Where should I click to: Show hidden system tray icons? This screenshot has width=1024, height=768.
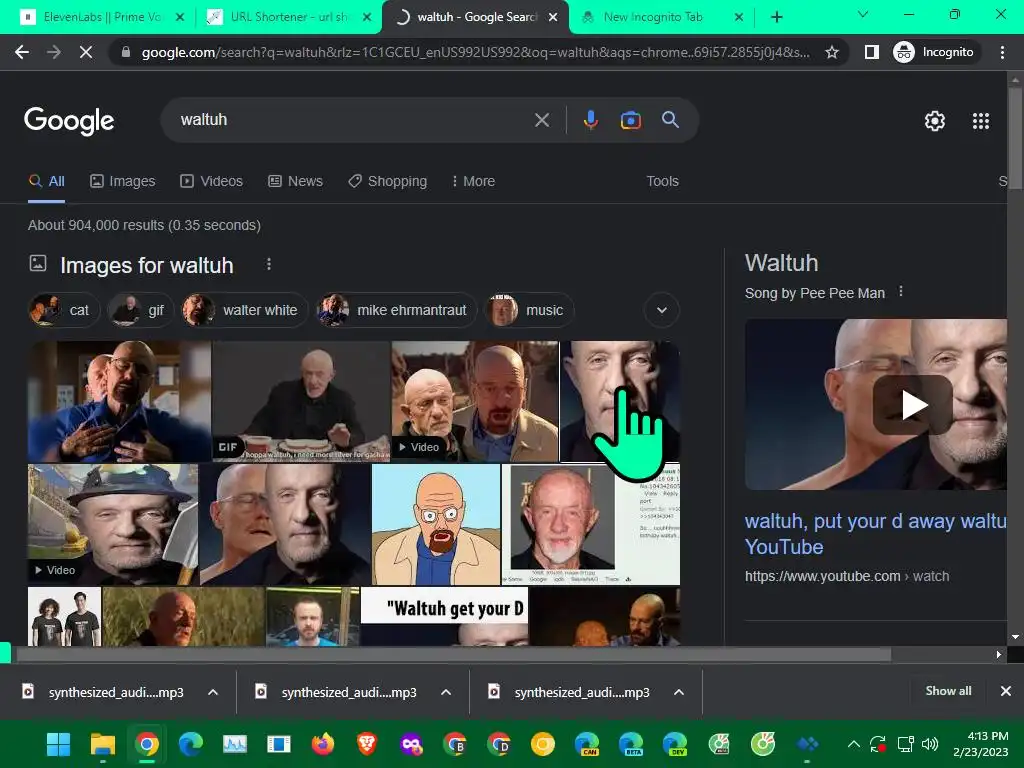[853, 744]
